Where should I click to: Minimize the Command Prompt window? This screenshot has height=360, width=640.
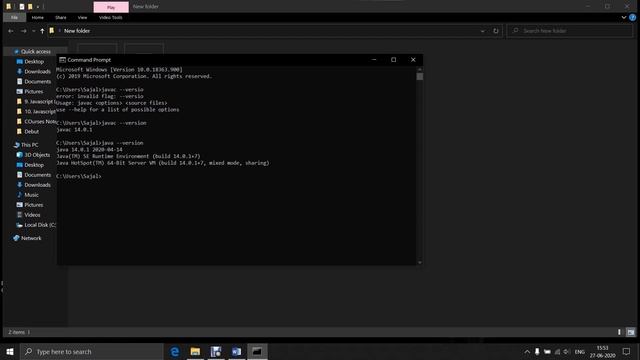point(374,60)
